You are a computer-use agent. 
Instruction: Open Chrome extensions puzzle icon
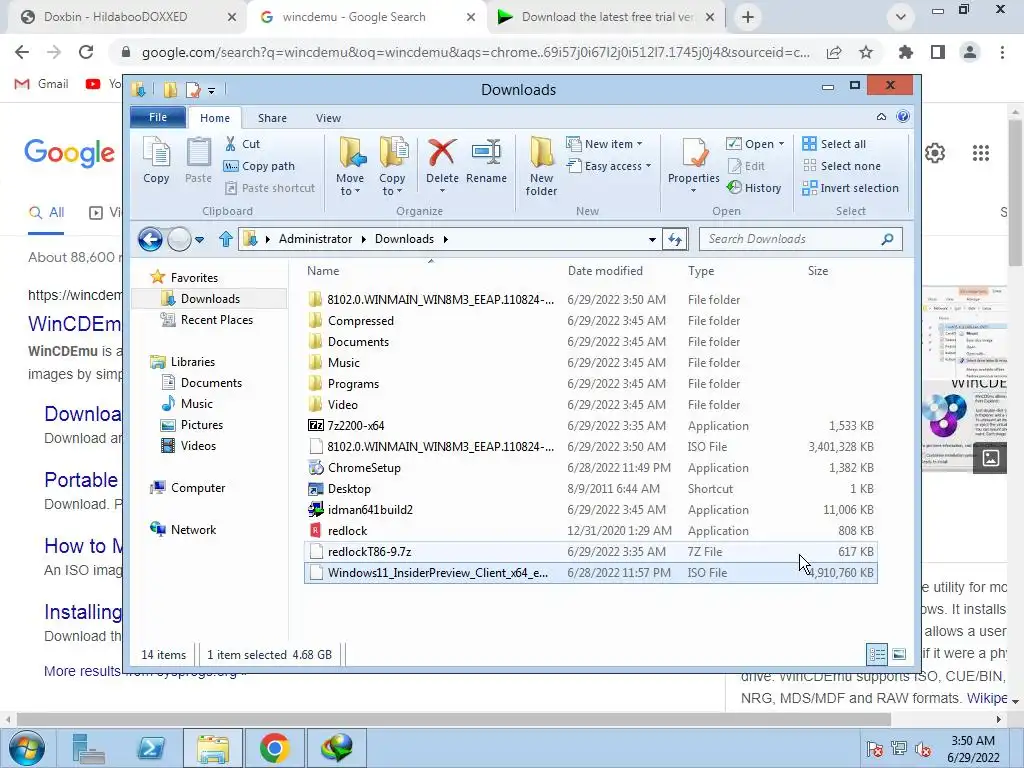pyautogui.click(x=905, y=52)
